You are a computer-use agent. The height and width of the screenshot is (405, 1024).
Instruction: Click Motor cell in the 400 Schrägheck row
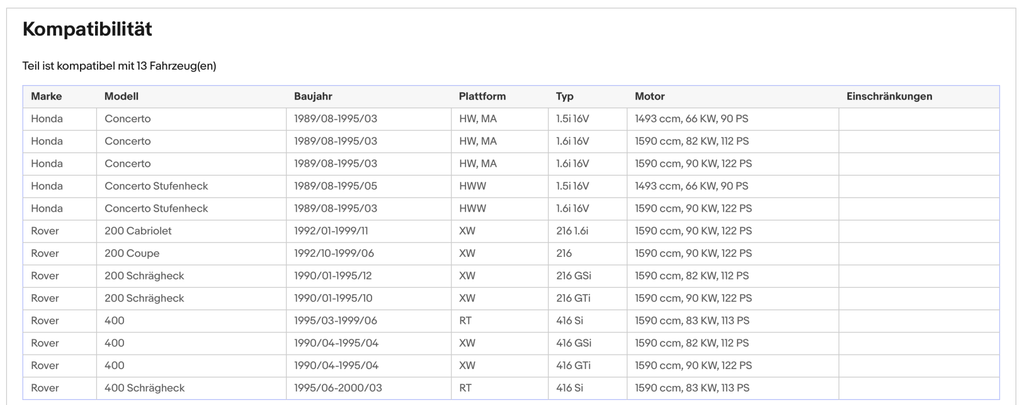692,388
